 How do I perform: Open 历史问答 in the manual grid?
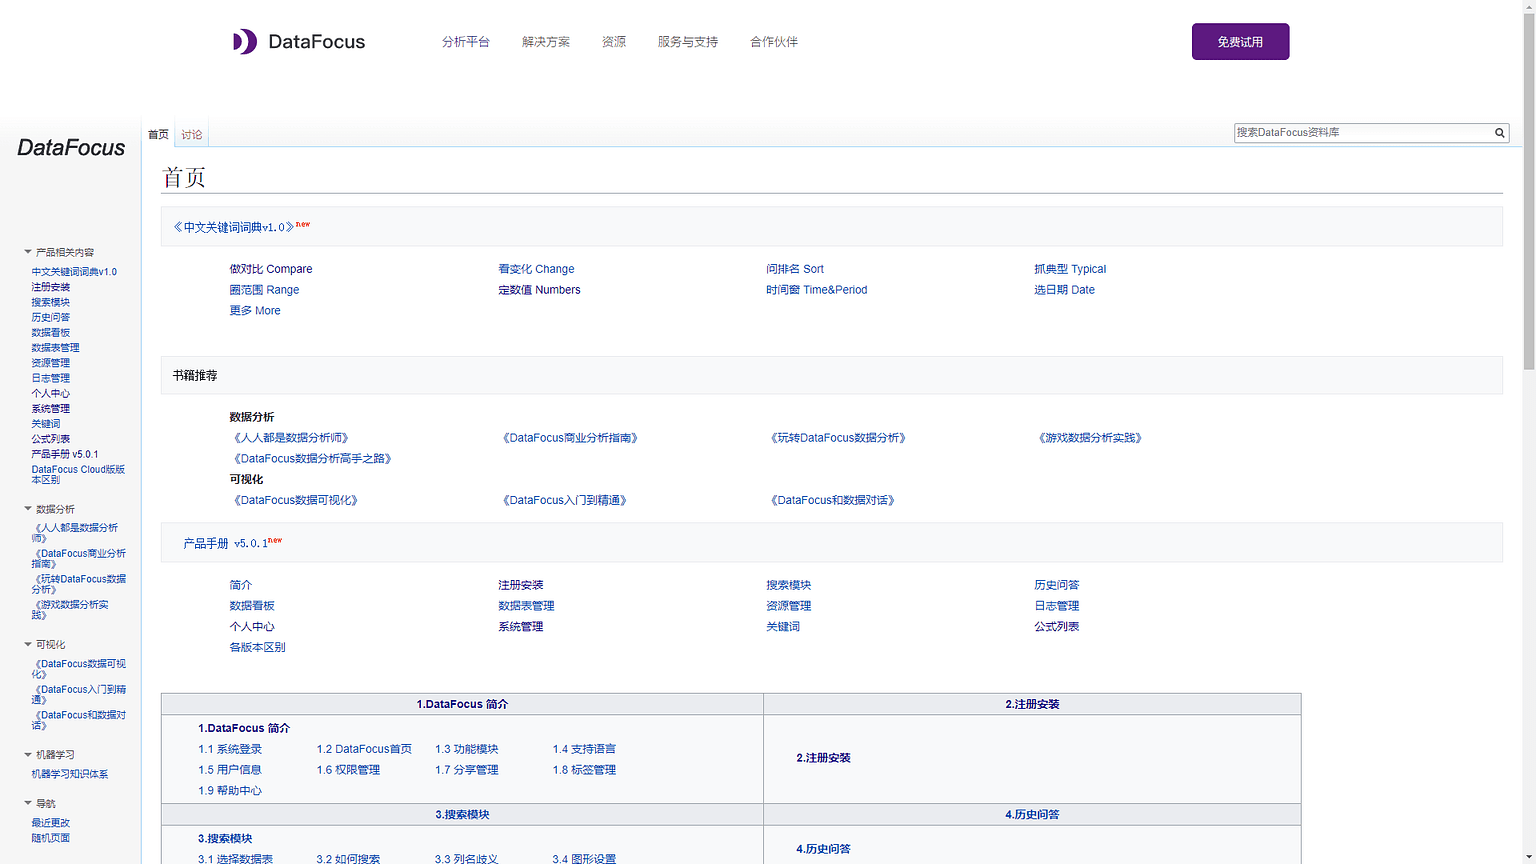tap(1057, 585)
